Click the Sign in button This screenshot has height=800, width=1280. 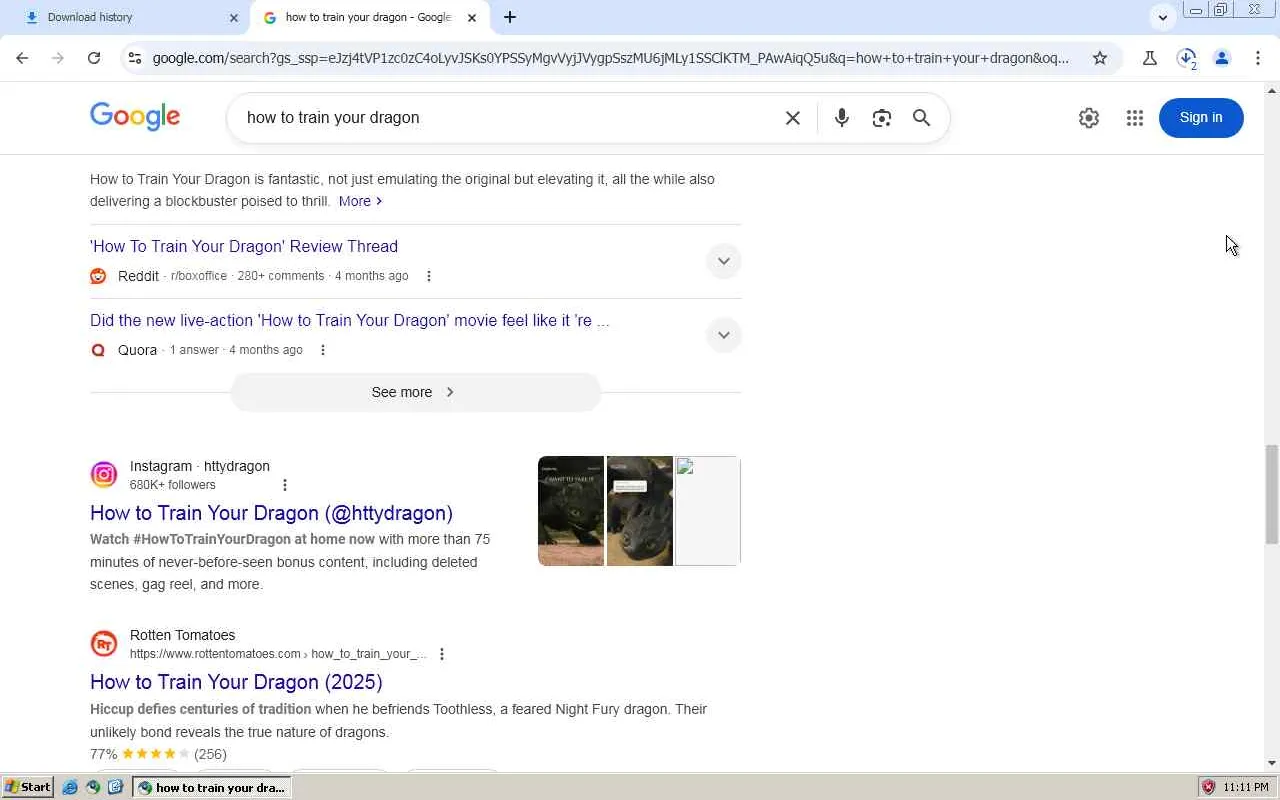coord(1201,118)
